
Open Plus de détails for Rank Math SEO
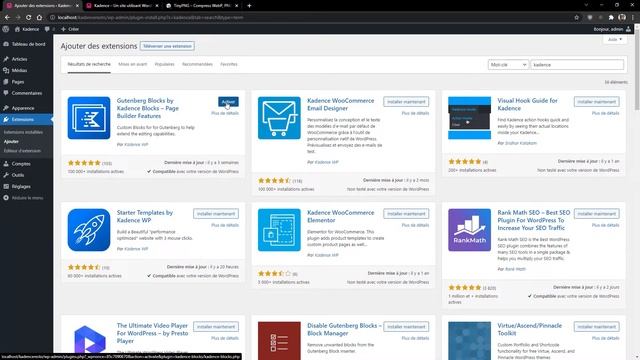click(605, 225)
